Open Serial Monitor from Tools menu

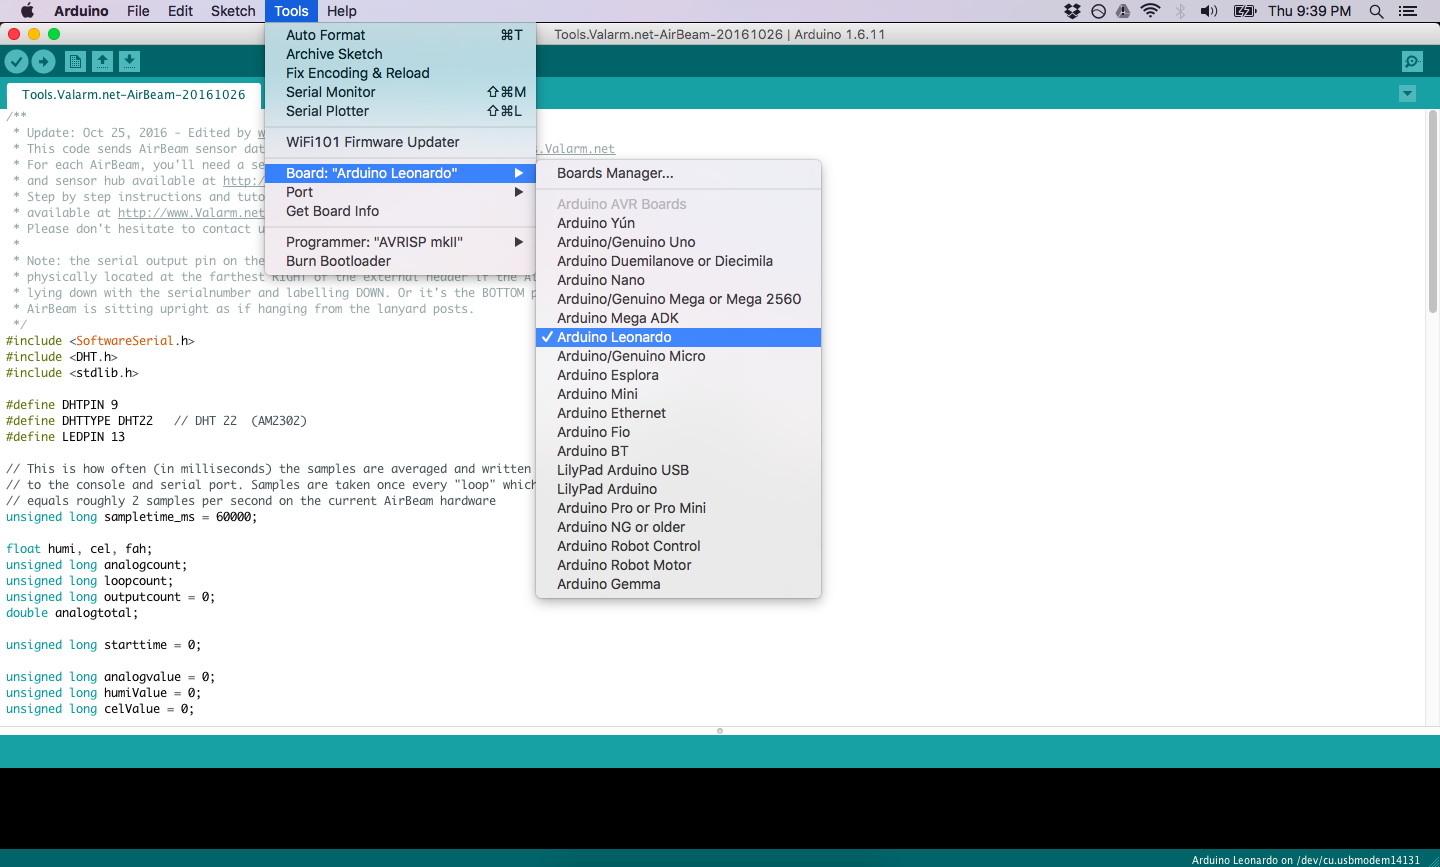[401, 92]
